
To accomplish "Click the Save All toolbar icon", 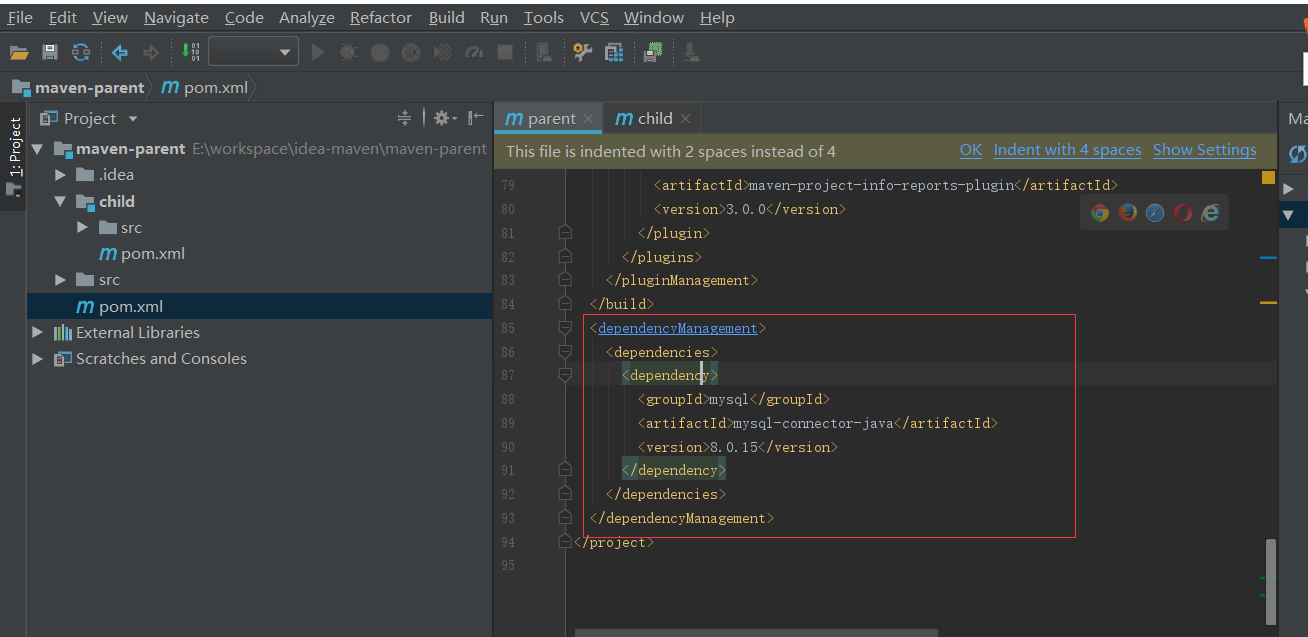I will [x=50, y=52].
